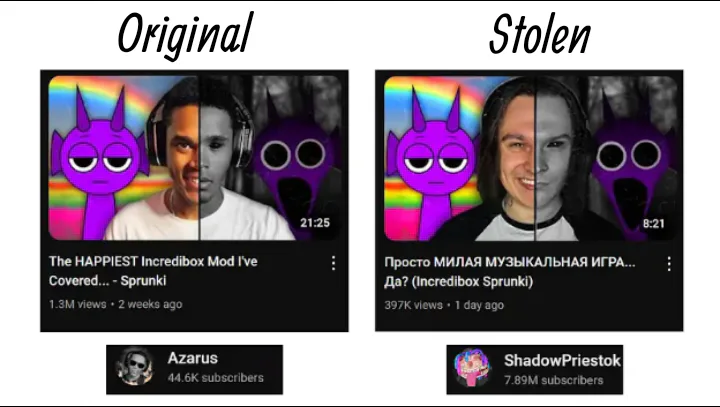Open the three-dot menu on ShadowPriestok video

pyautogui.click(x=669, y=264)
